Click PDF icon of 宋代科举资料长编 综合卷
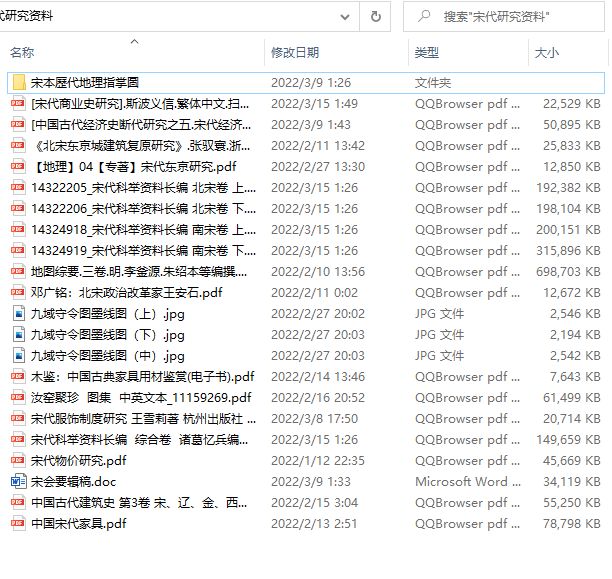612x579 pixels. tap(18, 440)
